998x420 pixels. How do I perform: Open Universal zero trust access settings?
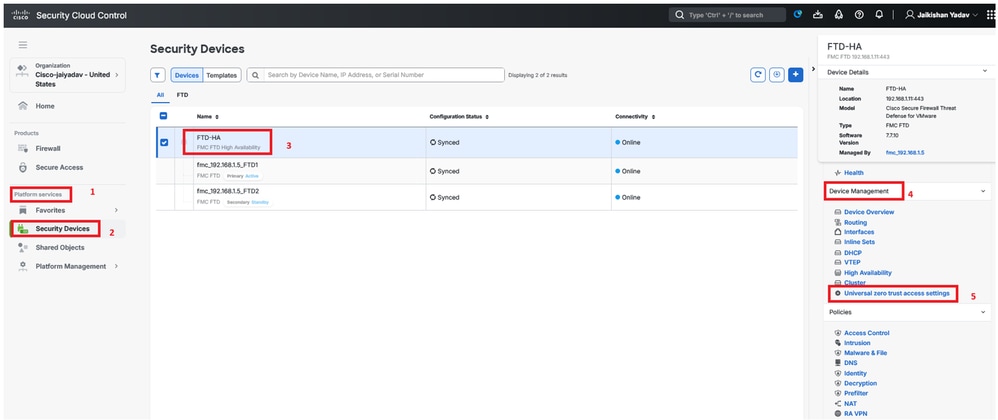tap(896, 293)
